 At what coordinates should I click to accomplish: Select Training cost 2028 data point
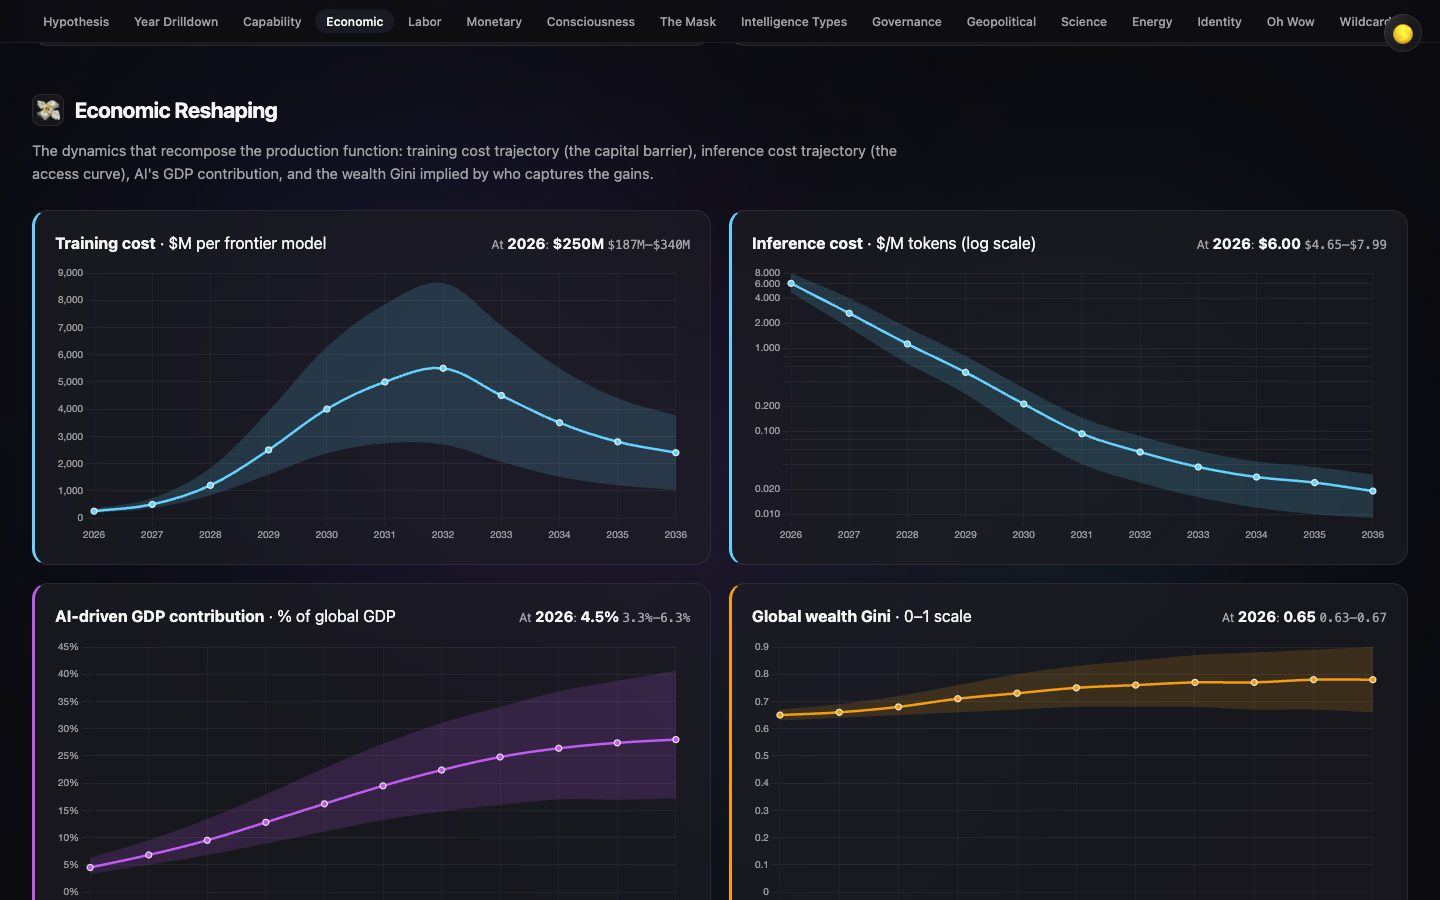pos(210,486)
